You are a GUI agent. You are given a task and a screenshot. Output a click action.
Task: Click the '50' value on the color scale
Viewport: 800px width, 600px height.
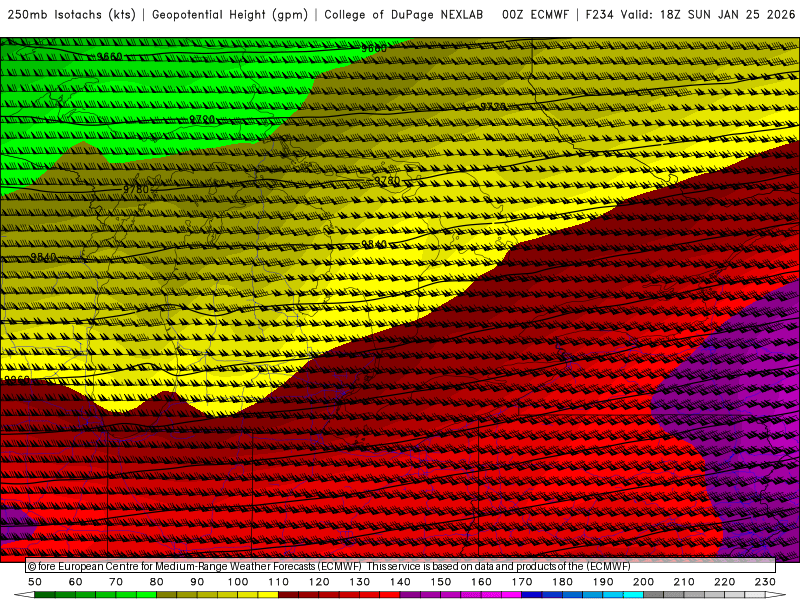point(35,582)
